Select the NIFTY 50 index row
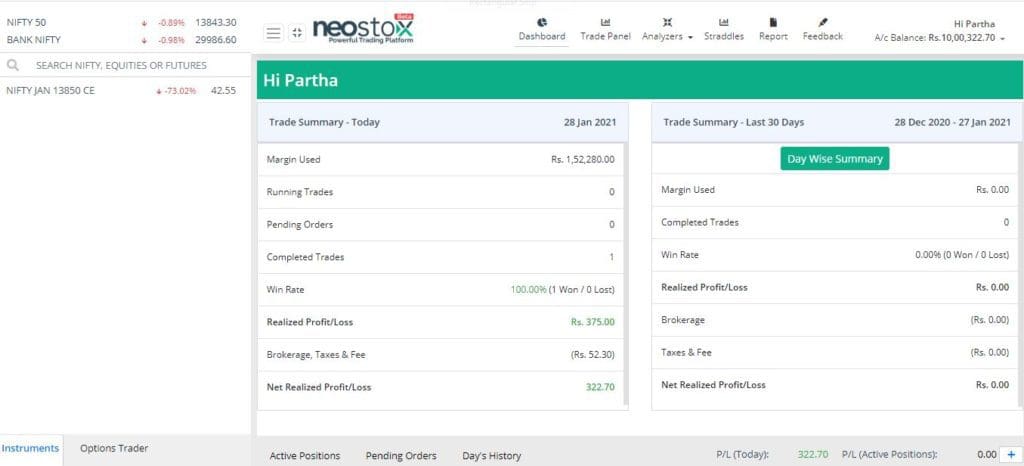 [x=124, y=22]
